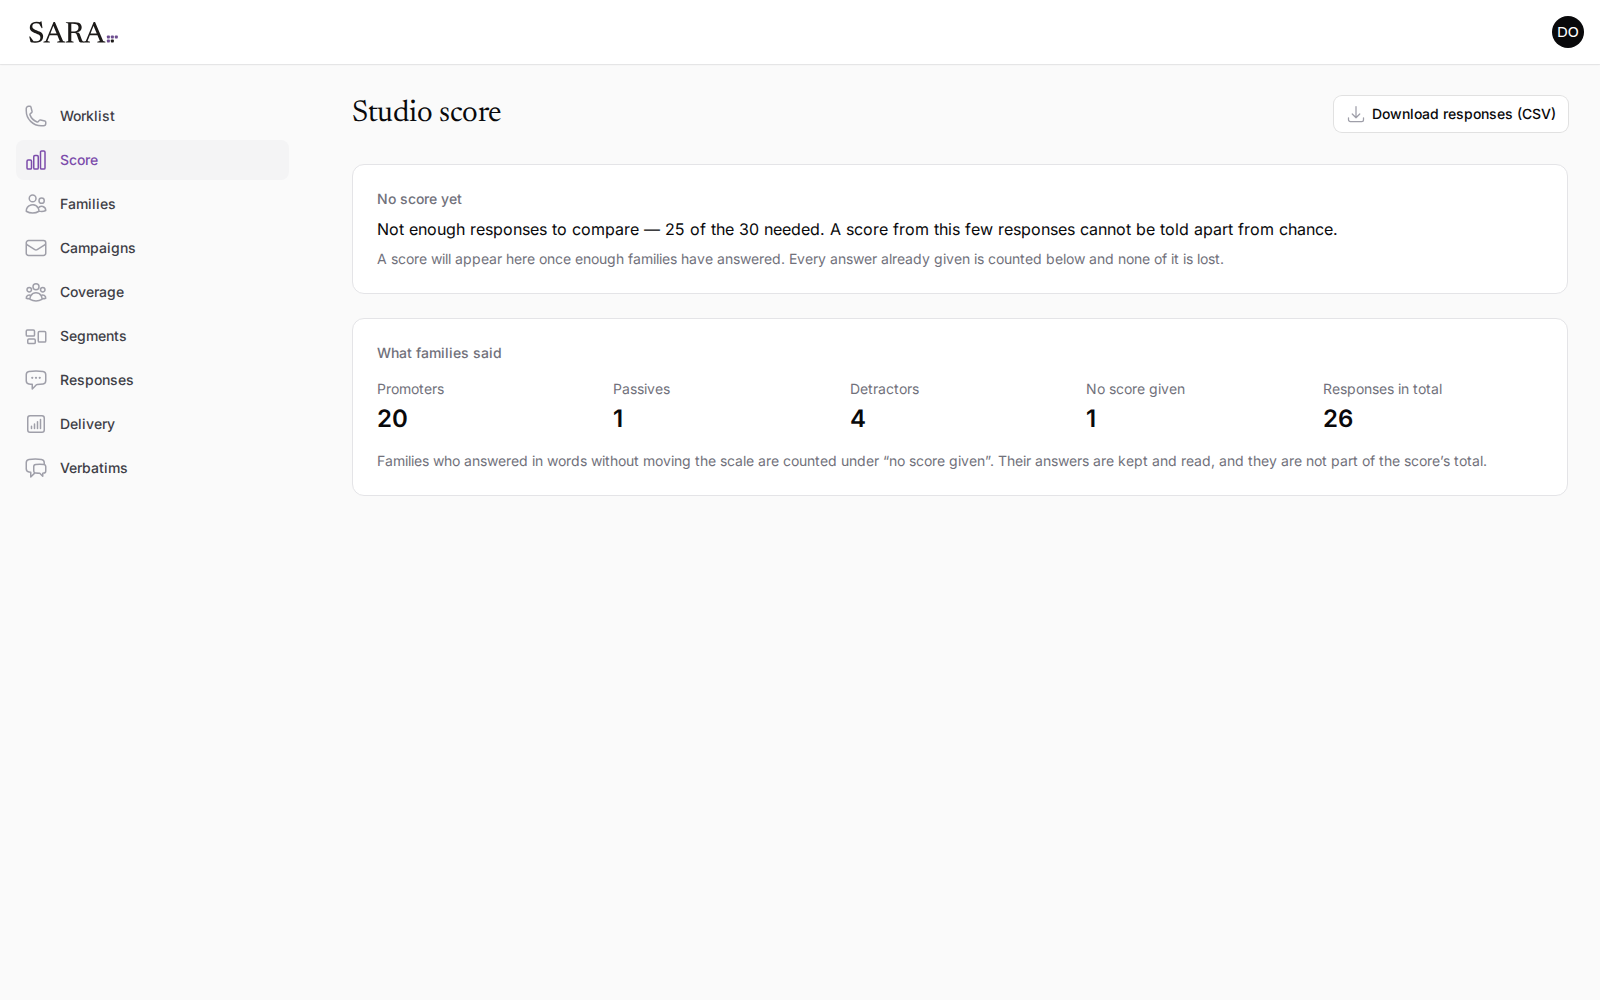Click the Campaigns envelope icon
1600x1000 pixels.
point(36,248)
